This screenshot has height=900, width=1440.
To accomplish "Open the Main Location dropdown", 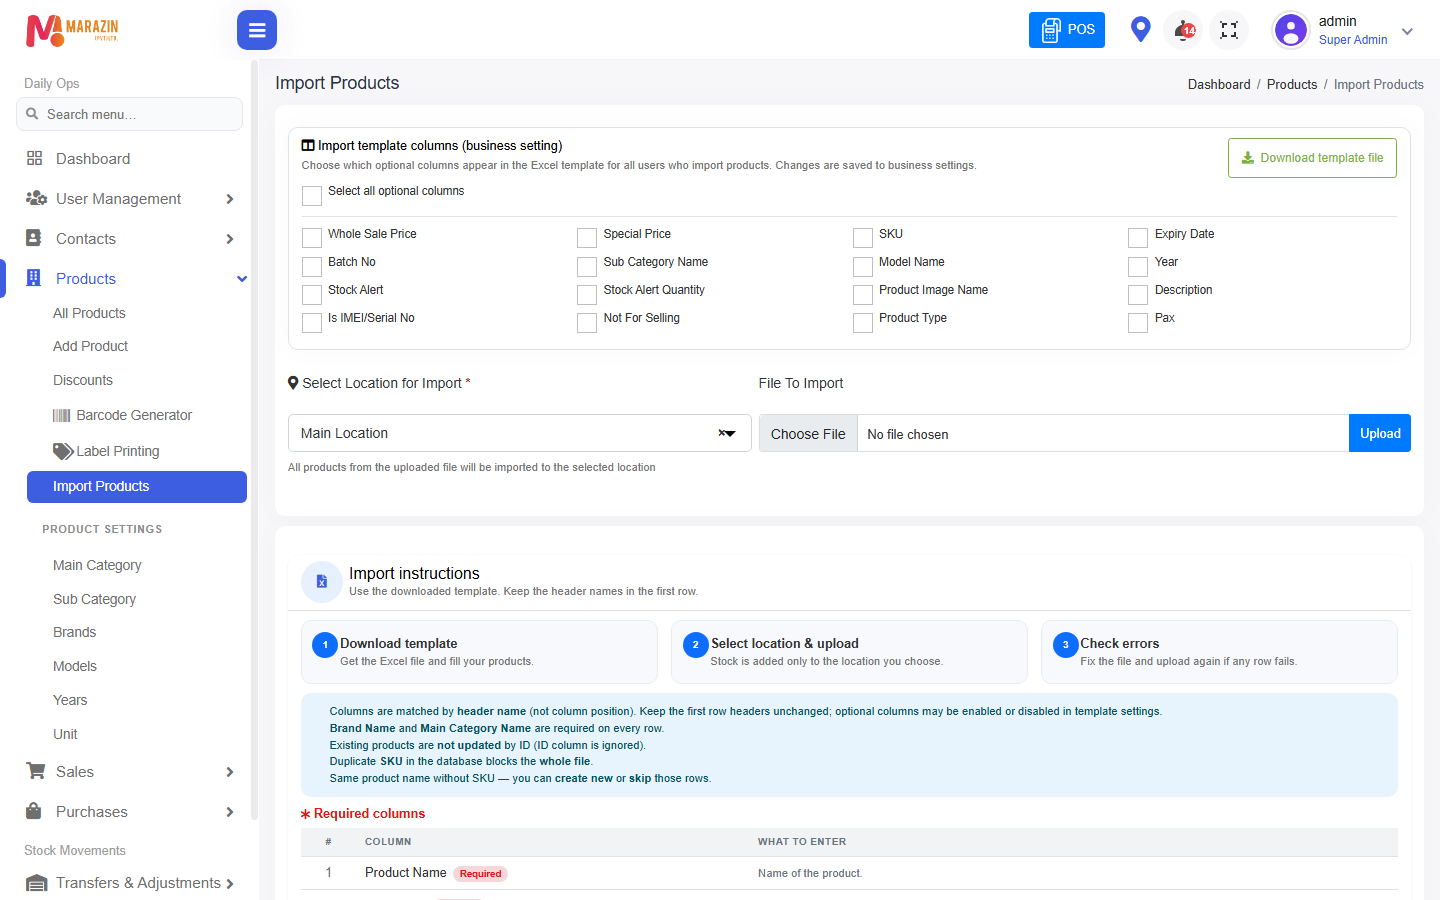I will tap(520, 433).
